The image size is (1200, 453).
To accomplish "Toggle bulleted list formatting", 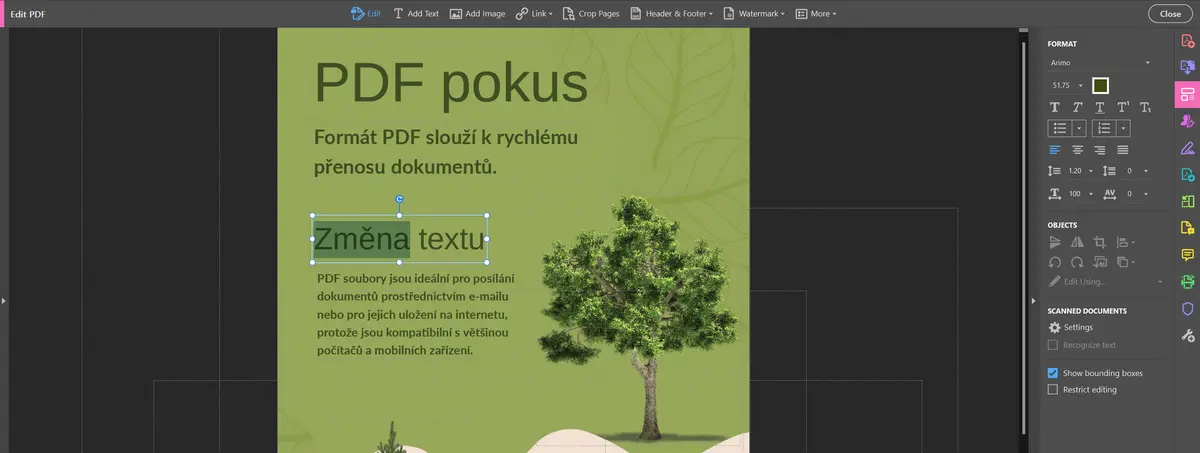I will tap(1059, 128).
